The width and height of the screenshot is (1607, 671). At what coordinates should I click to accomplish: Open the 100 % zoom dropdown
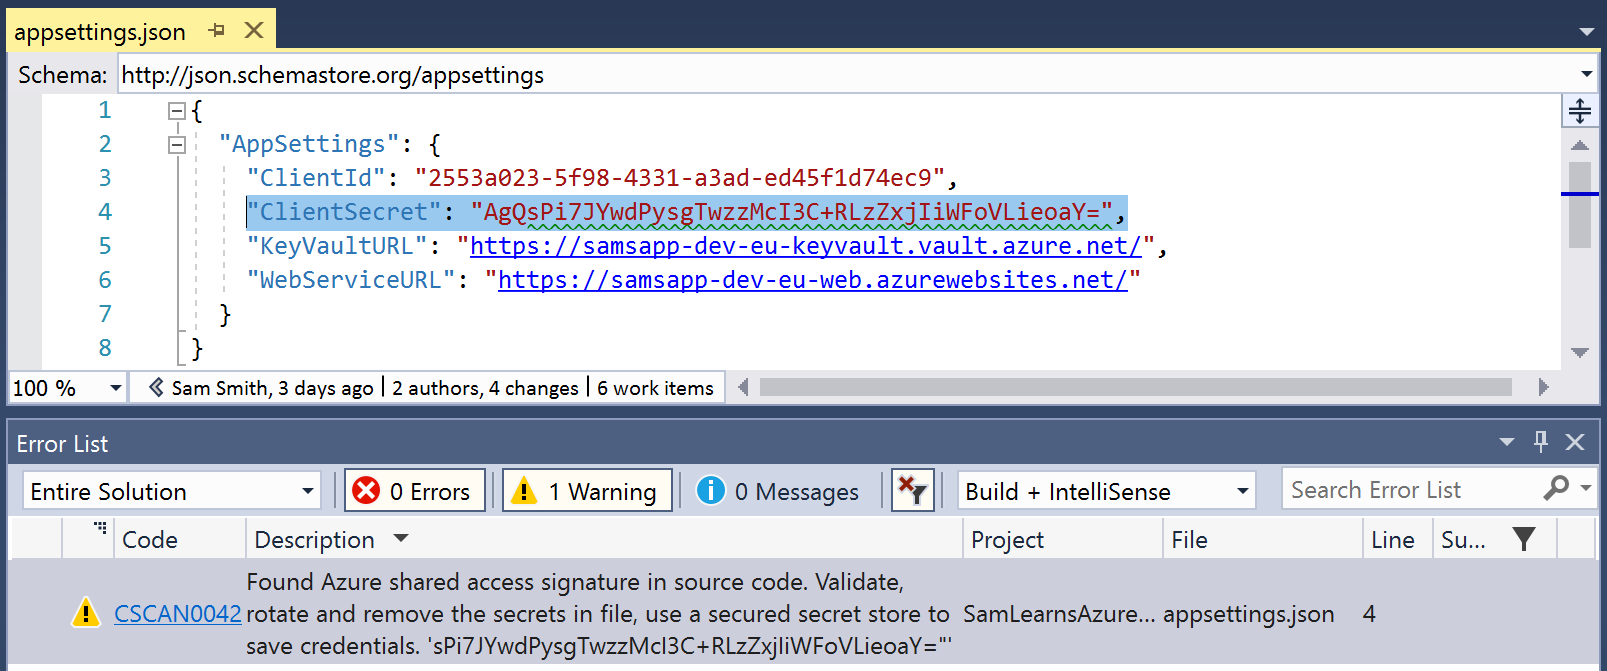coord(115,388)
